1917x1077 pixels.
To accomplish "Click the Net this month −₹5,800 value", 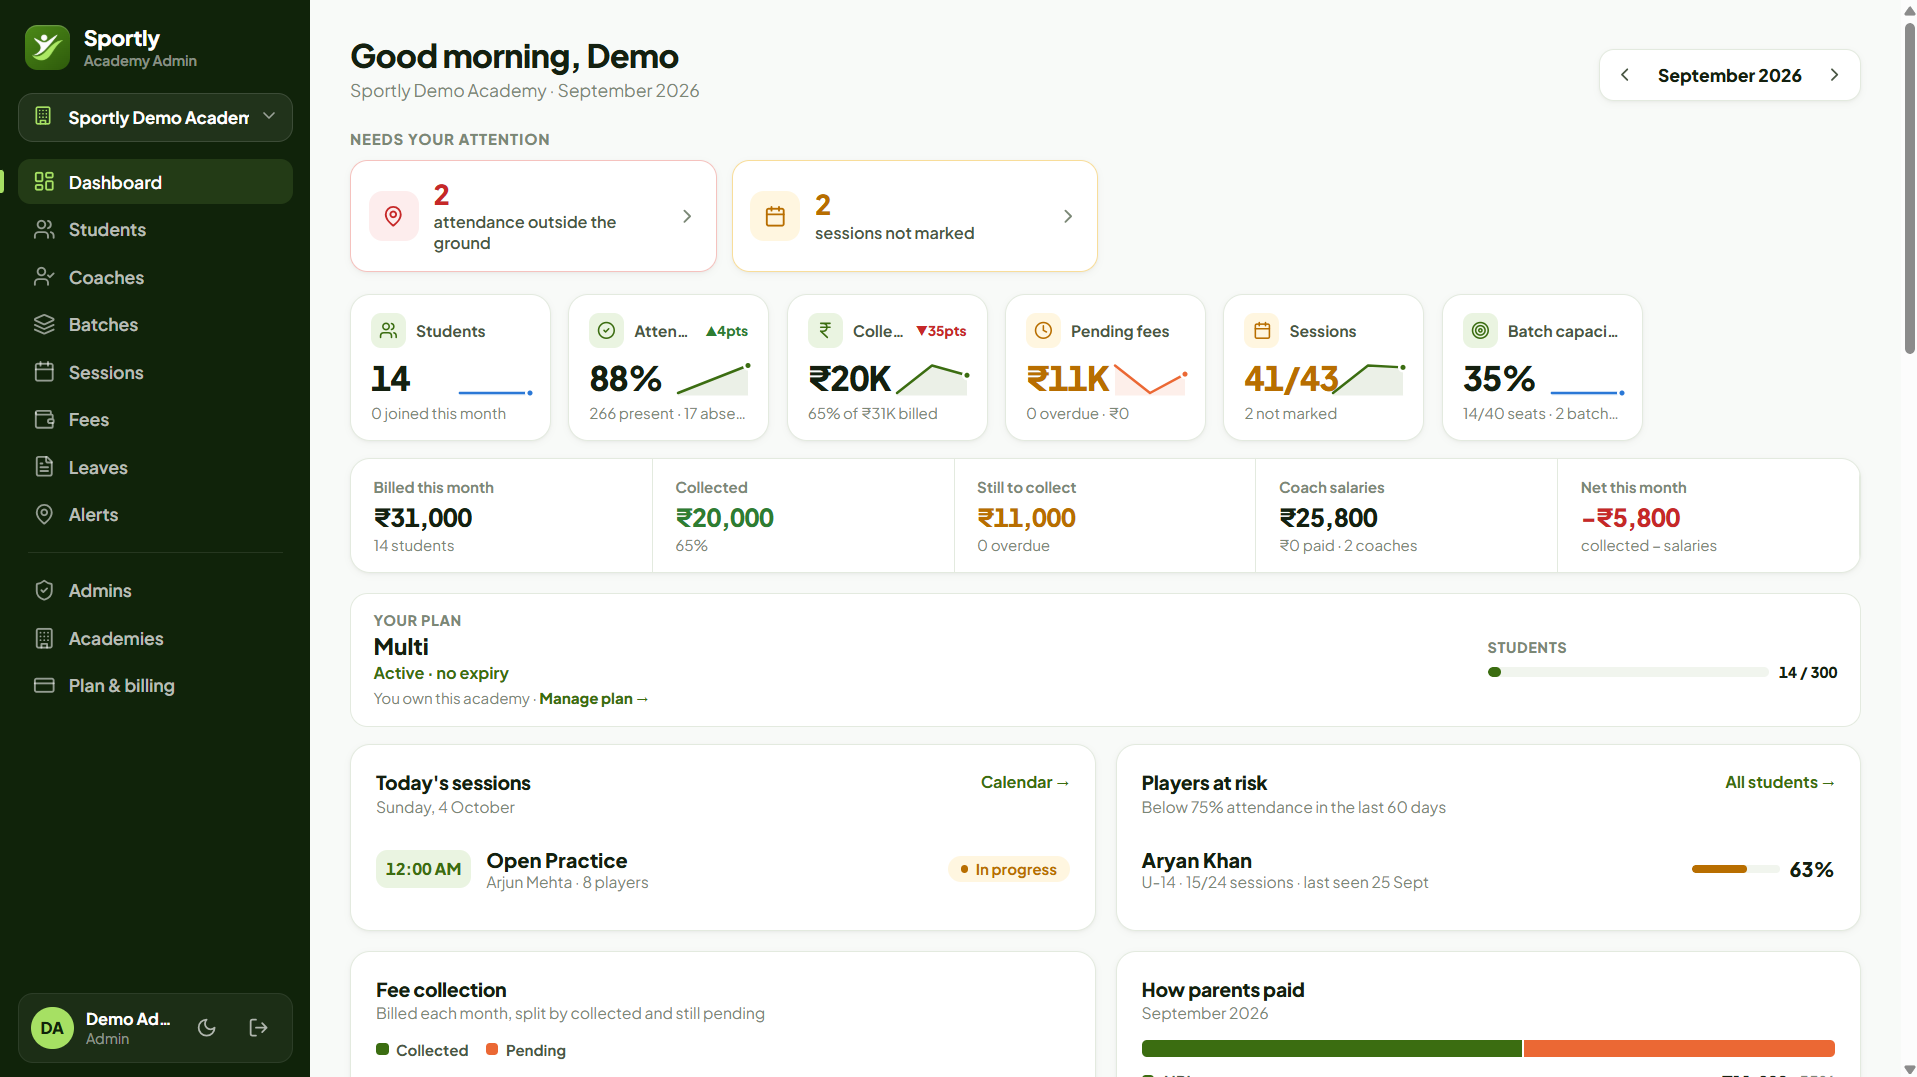I will pyautogui.click(x=1630, y=518).
